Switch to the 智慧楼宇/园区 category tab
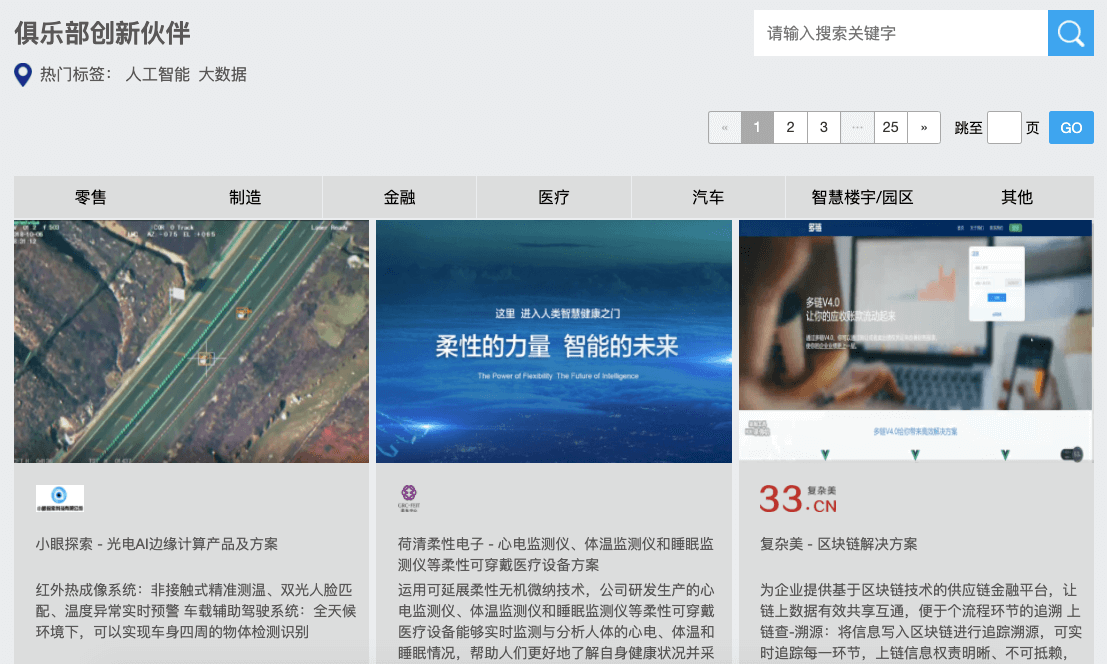The image size is (1107, 664). tap(863, 198)
